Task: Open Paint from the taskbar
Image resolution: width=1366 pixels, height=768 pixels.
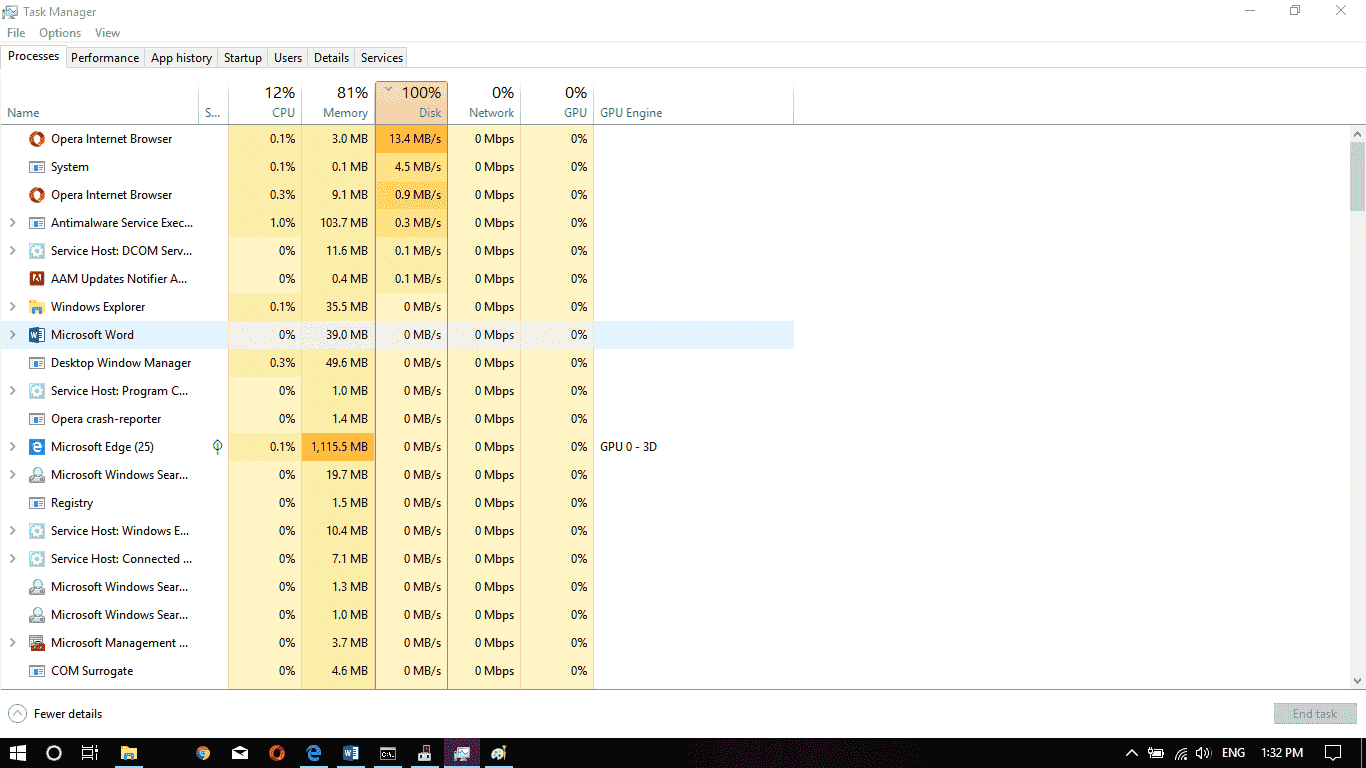Action: tap(499, 753)
